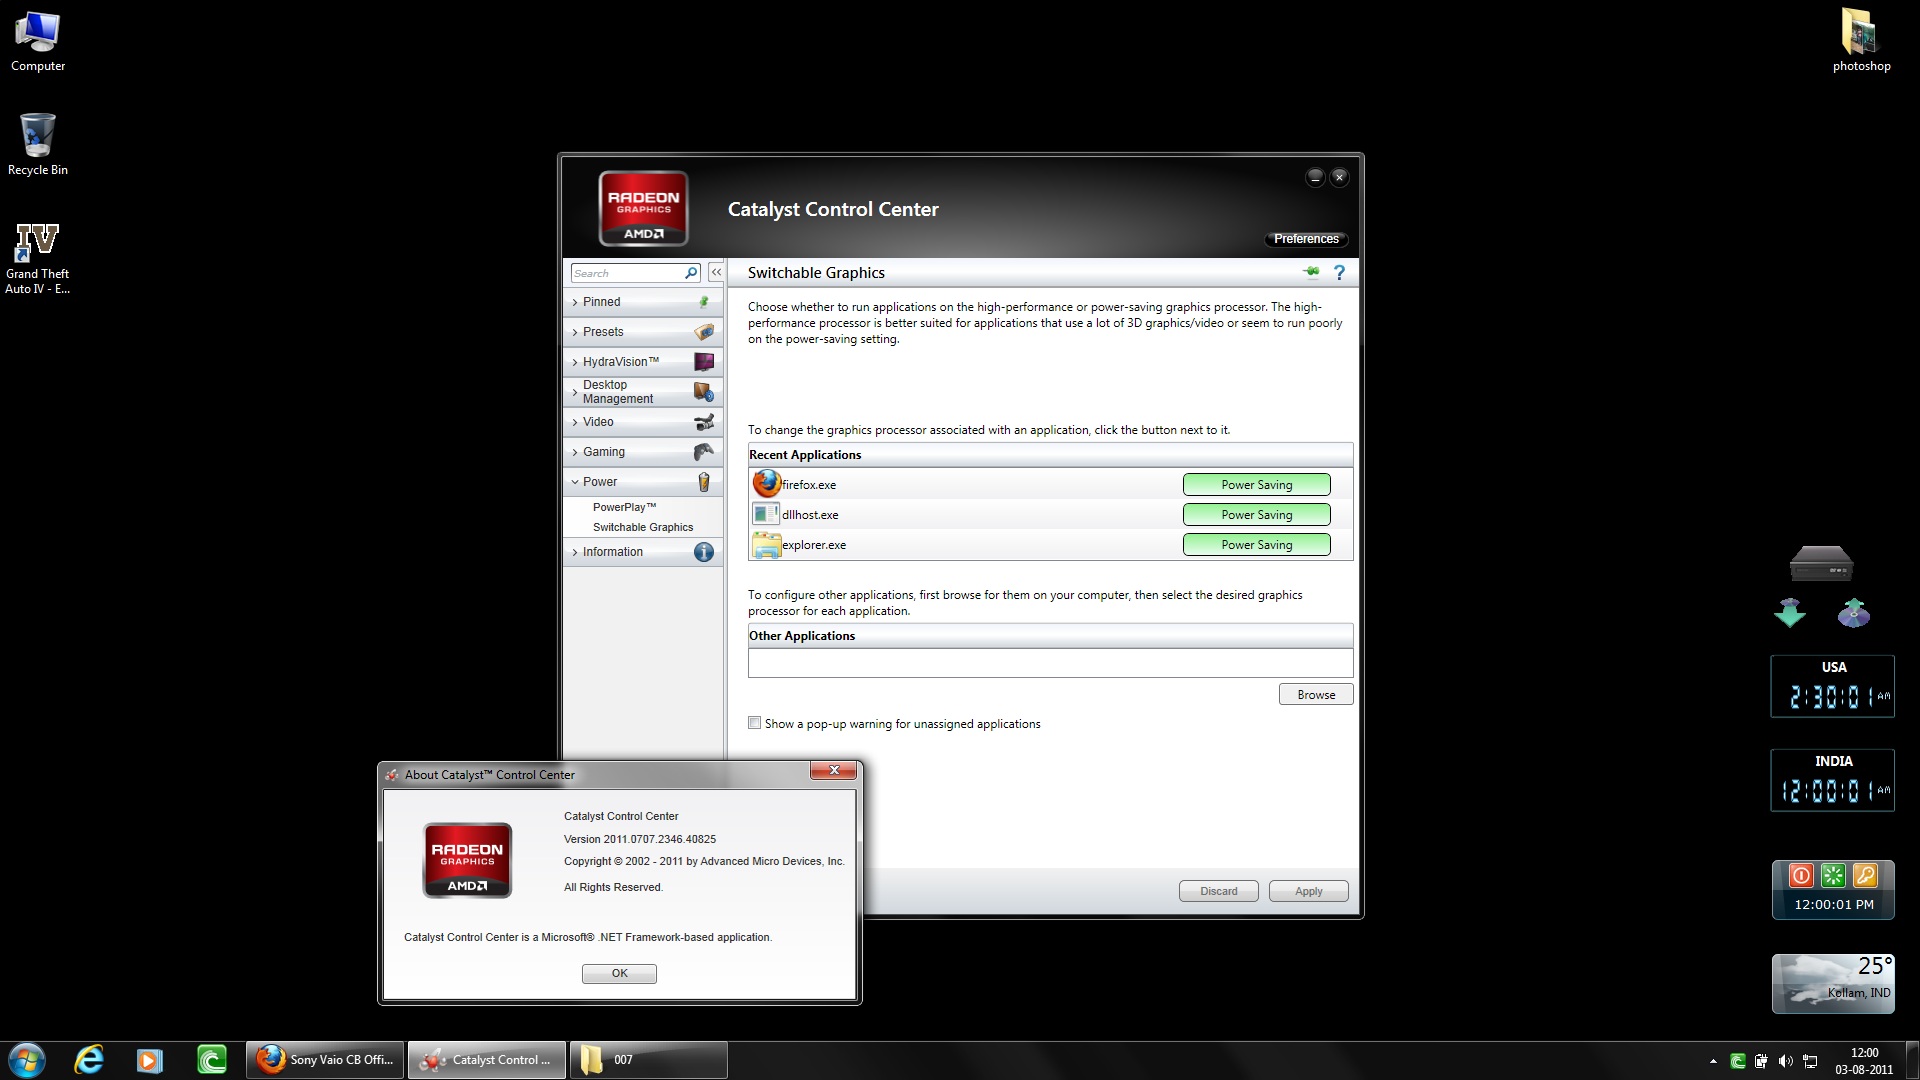Expand the Video section
Viewport: 1920px width, 1080px height.
pos(642,422)
